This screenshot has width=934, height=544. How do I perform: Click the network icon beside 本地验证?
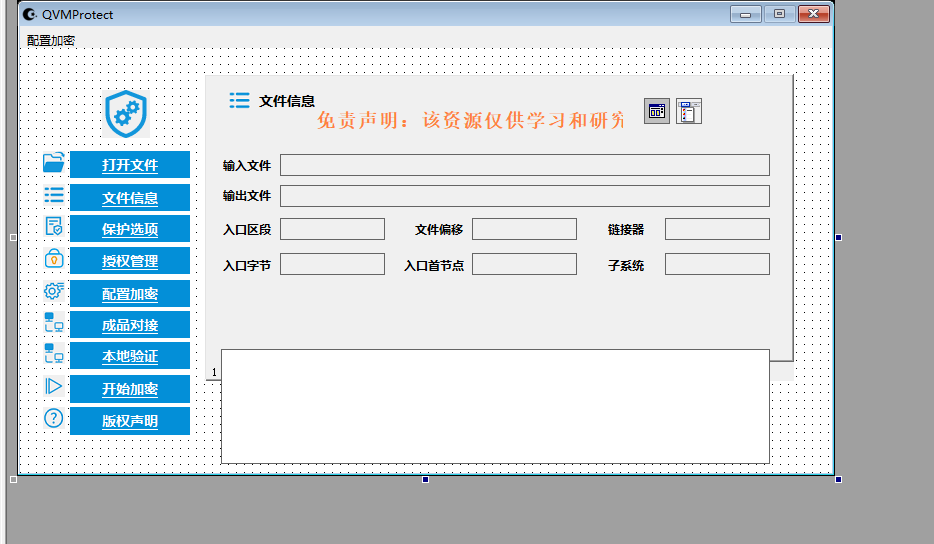pyautogui.click(x=54, y=354)
